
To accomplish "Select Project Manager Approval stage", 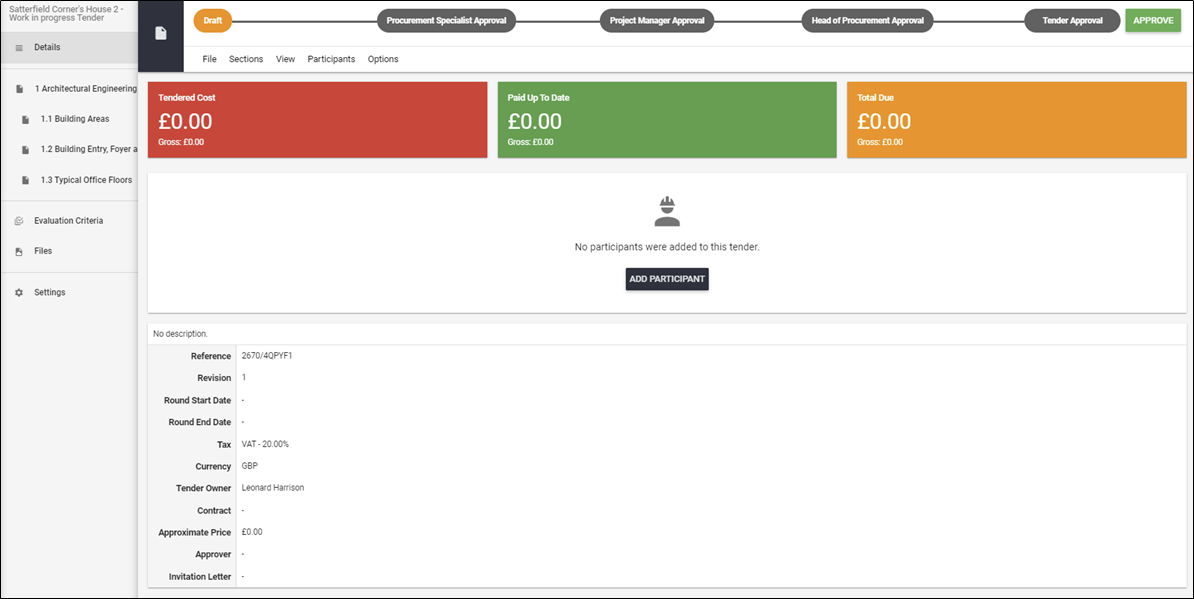I will tap(657, 21).
